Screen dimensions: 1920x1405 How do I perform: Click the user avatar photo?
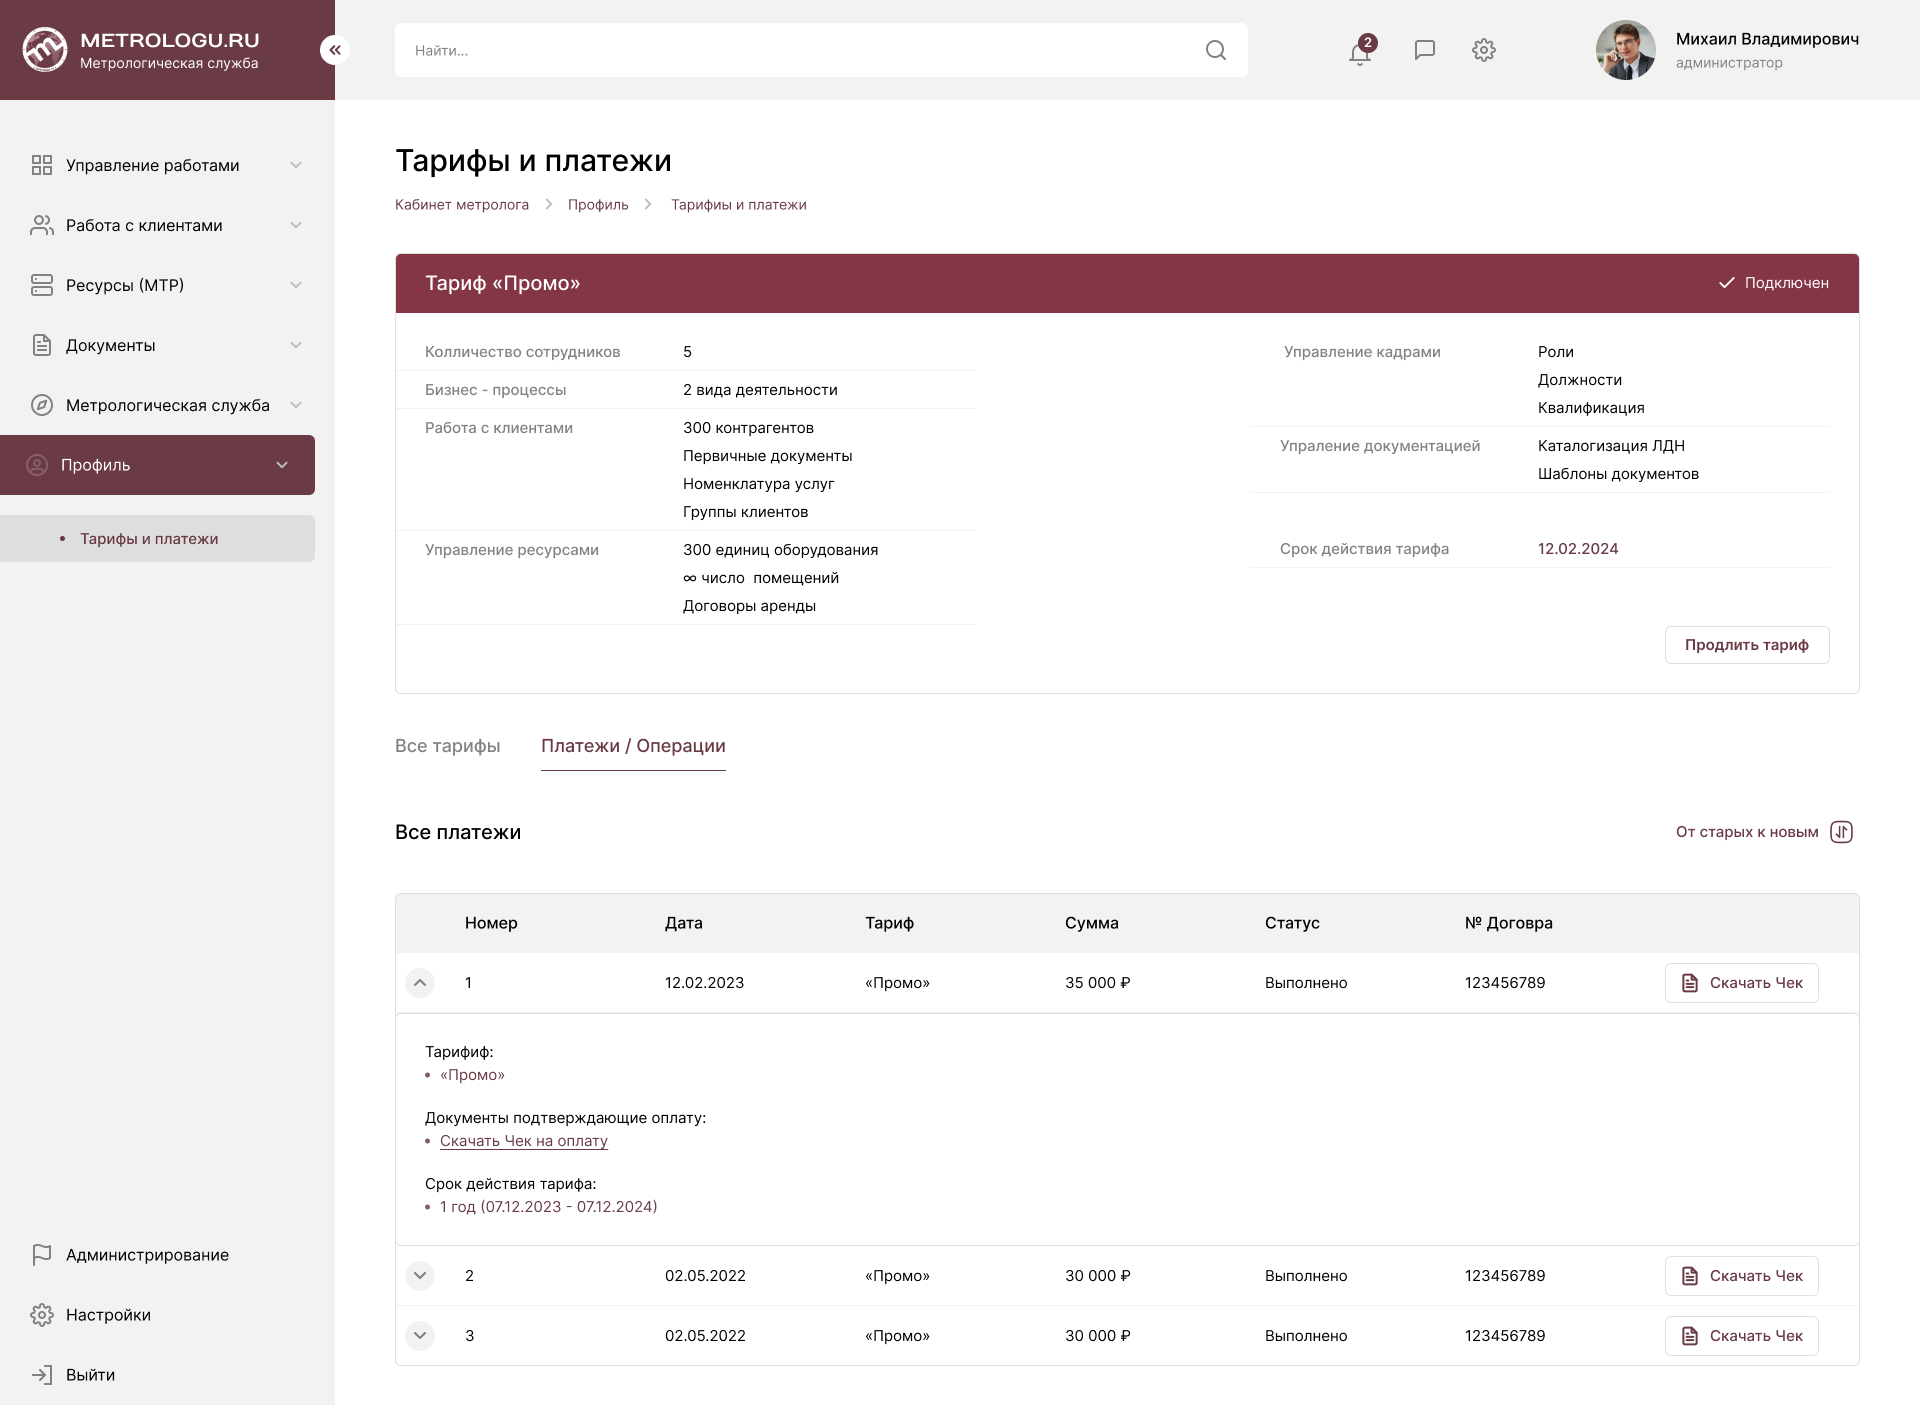[1625, 50]
